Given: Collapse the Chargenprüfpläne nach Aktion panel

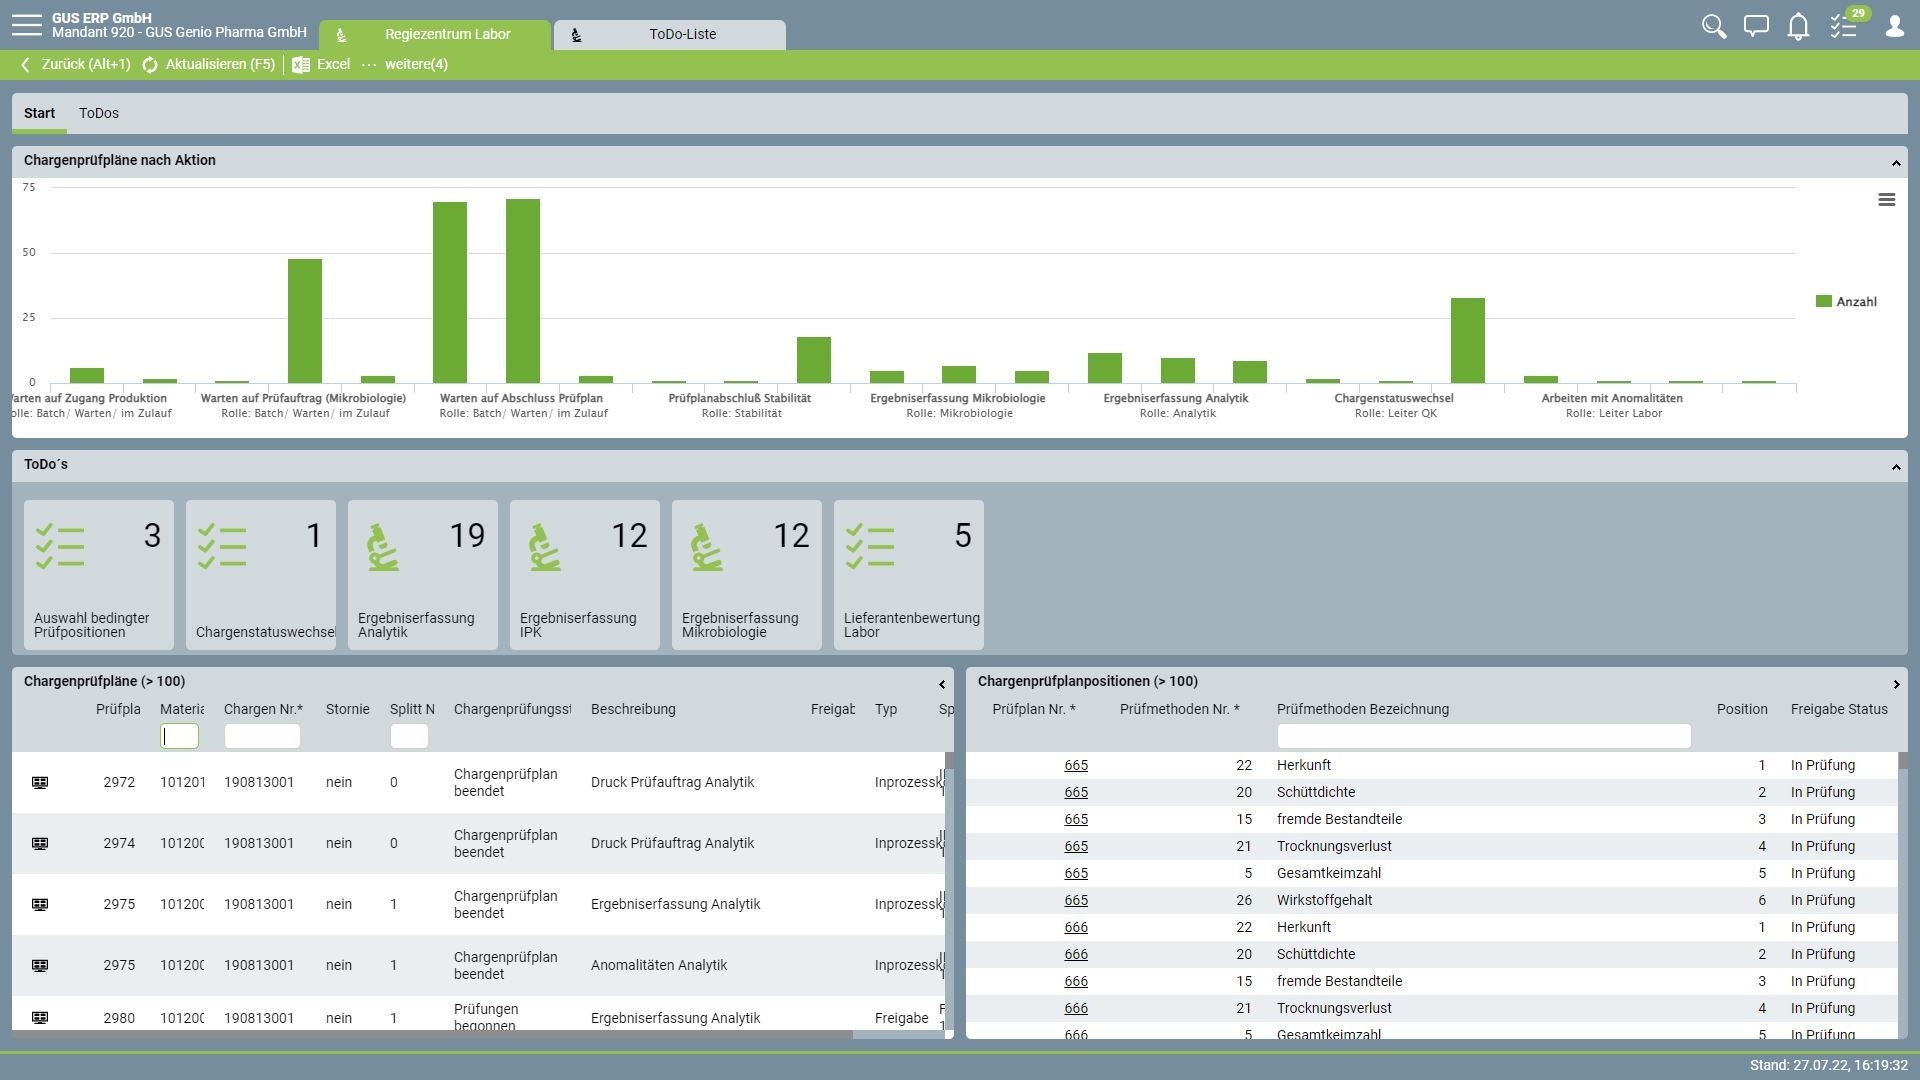Looking at the screenshot, I should tap(1895, 162).
